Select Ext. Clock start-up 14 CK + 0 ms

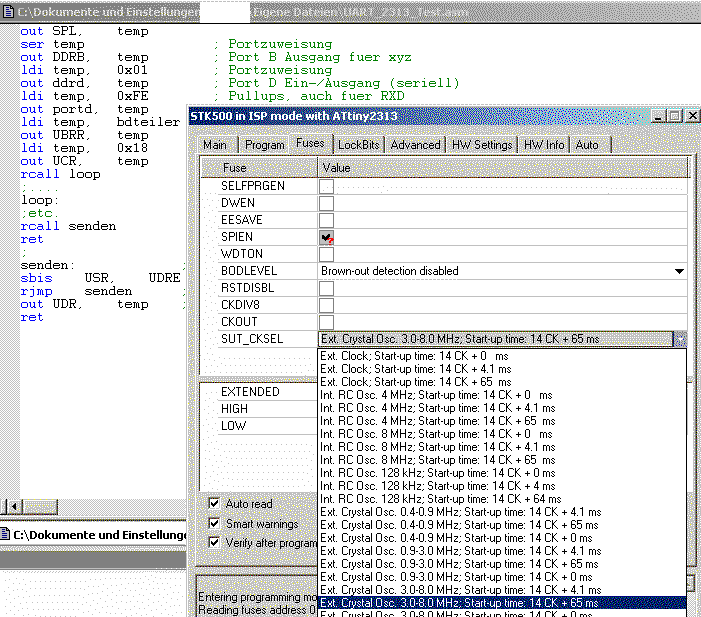click(502, 356)
